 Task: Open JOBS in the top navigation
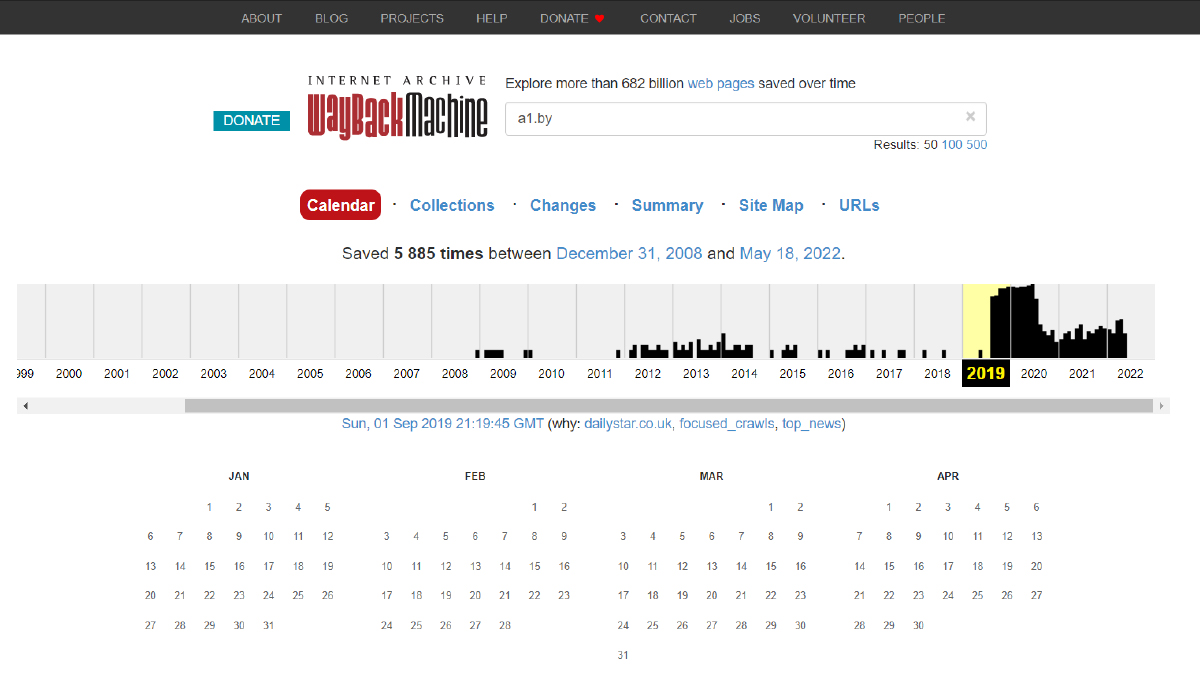click(x=745, y=18)
